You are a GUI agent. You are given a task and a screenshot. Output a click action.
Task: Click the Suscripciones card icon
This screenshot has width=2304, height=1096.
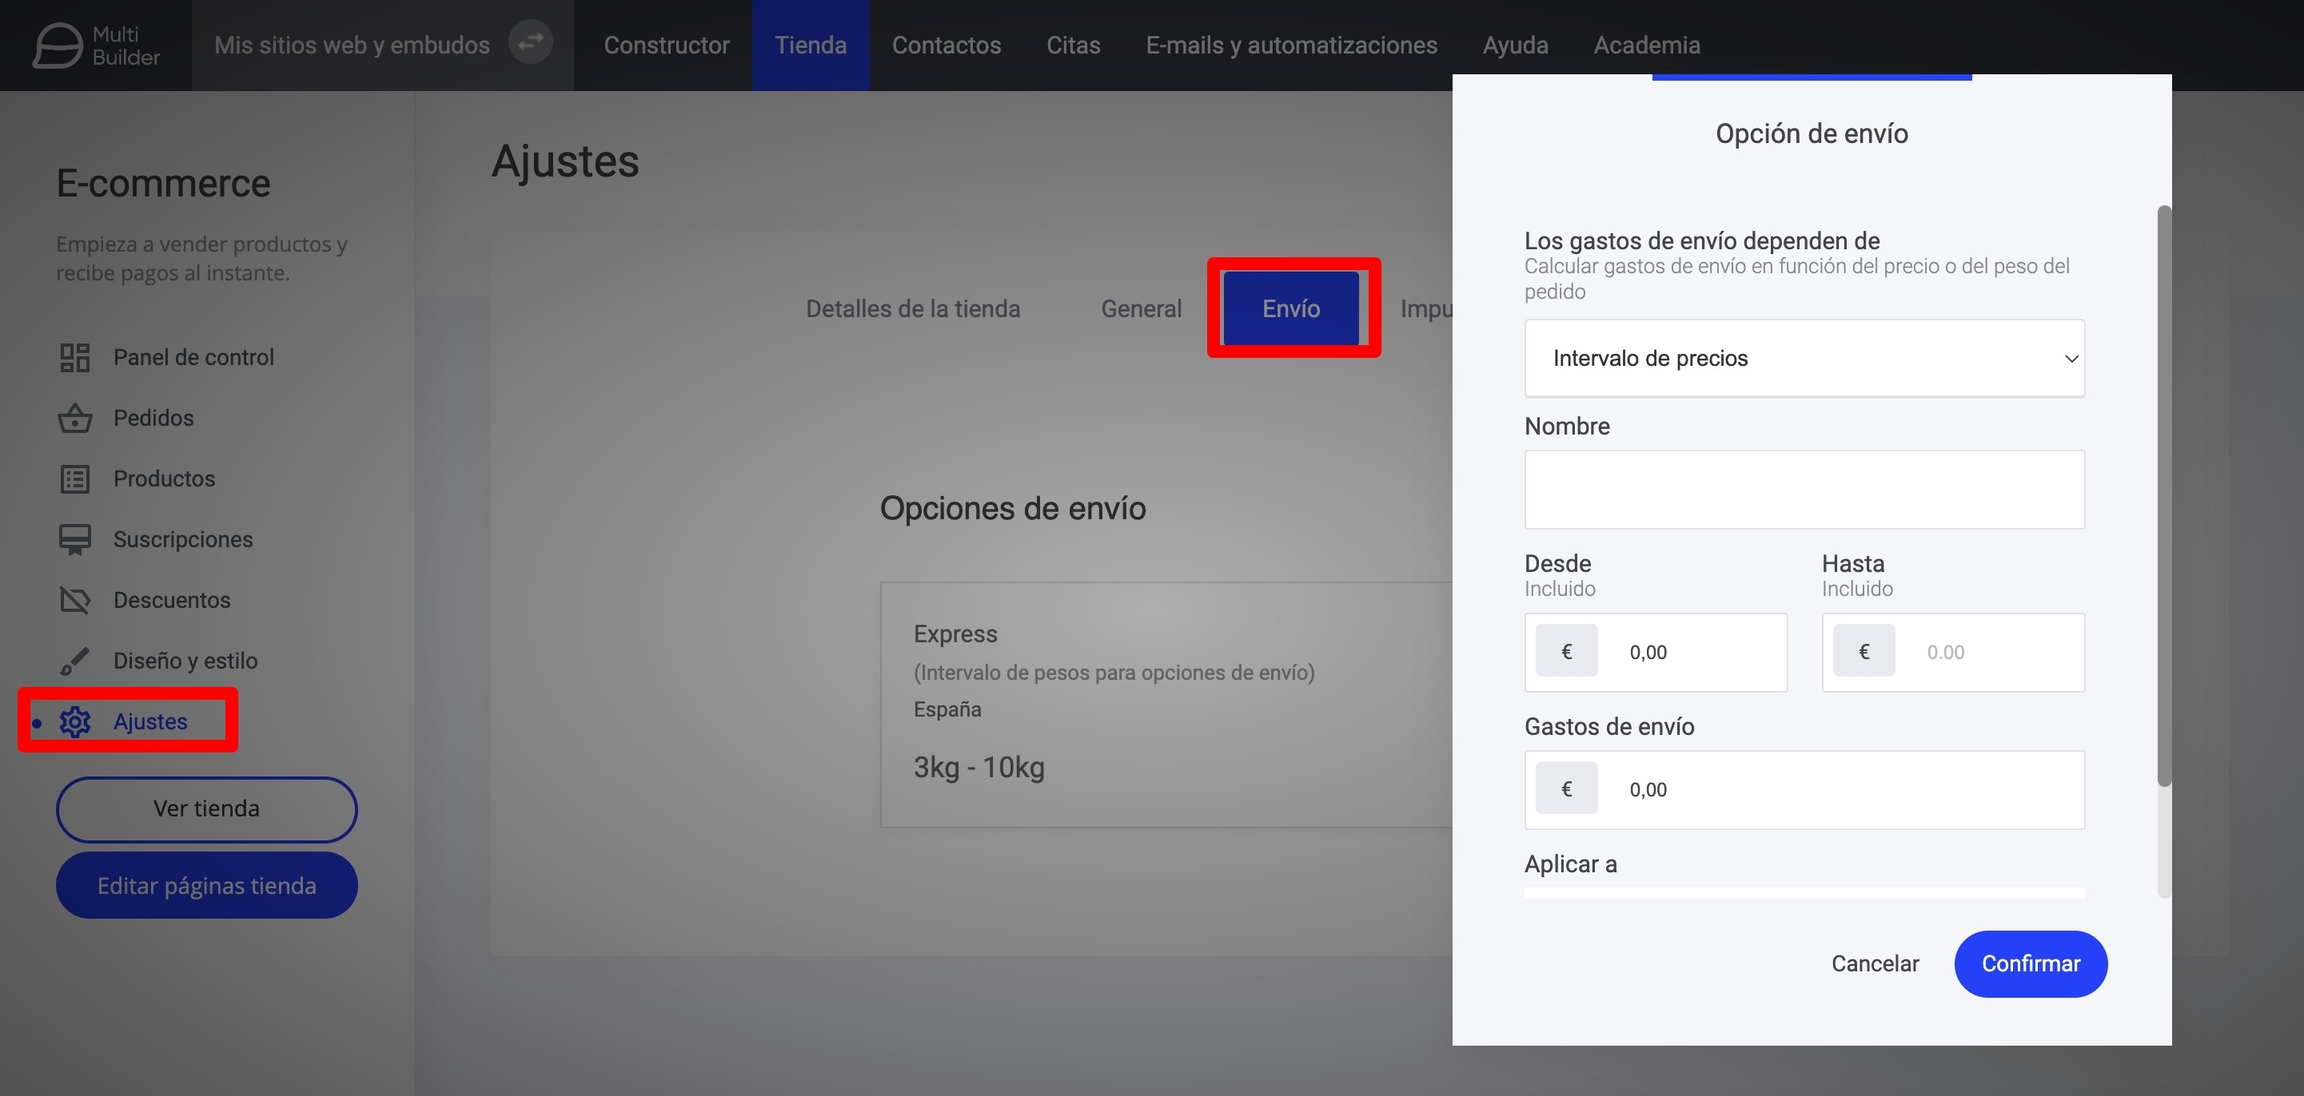pyautogui.click(x=75, y=540)
